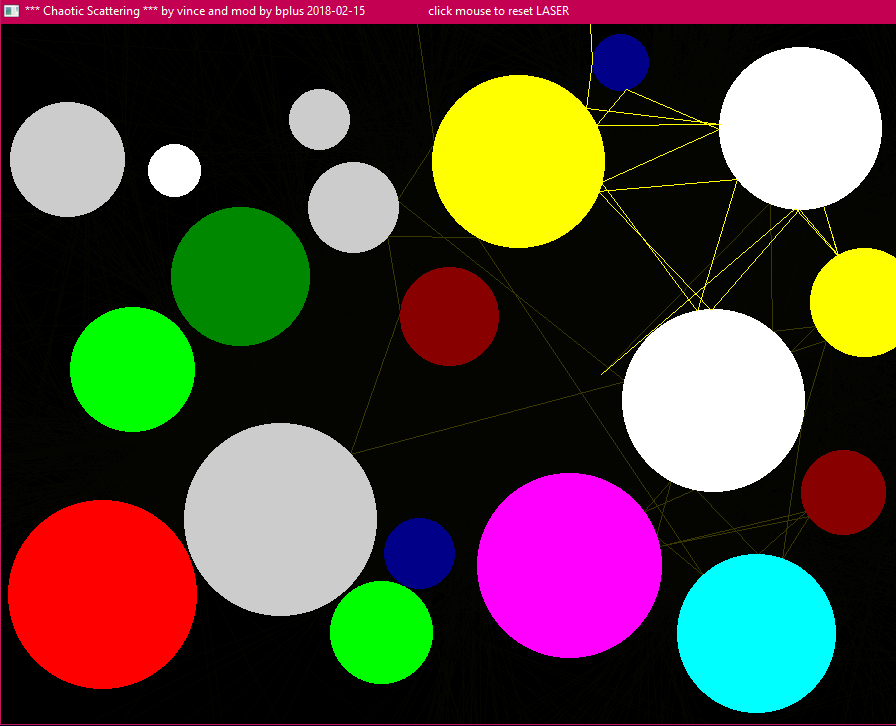896x726 pixels.
Task: Click the large yellow circle at top
Action: click(x=518, y=161)
